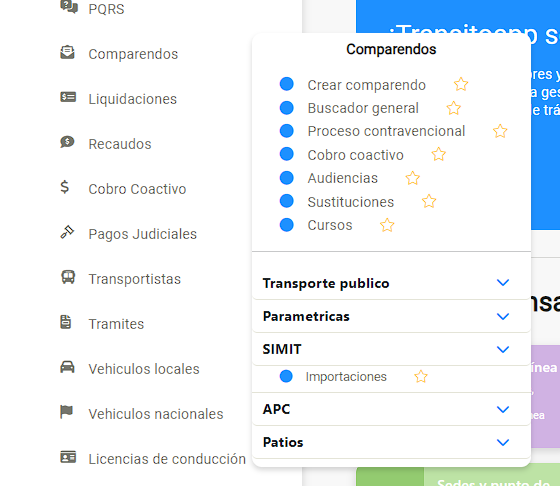The height and width of the screenshot is (486, 560).
Task: Click the Pagos Judiciales gavel icon
Action: (x=67, y=232)
